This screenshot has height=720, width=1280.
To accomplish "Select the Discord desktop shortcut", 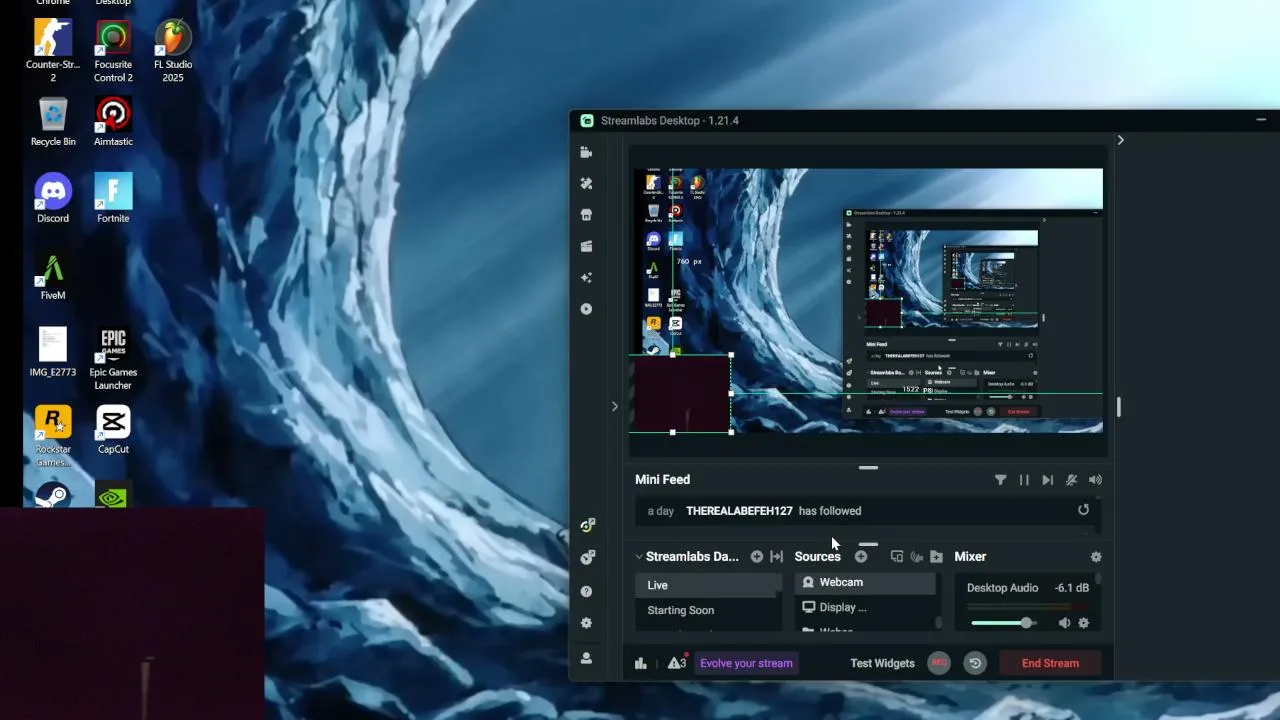I will [53, 199].
